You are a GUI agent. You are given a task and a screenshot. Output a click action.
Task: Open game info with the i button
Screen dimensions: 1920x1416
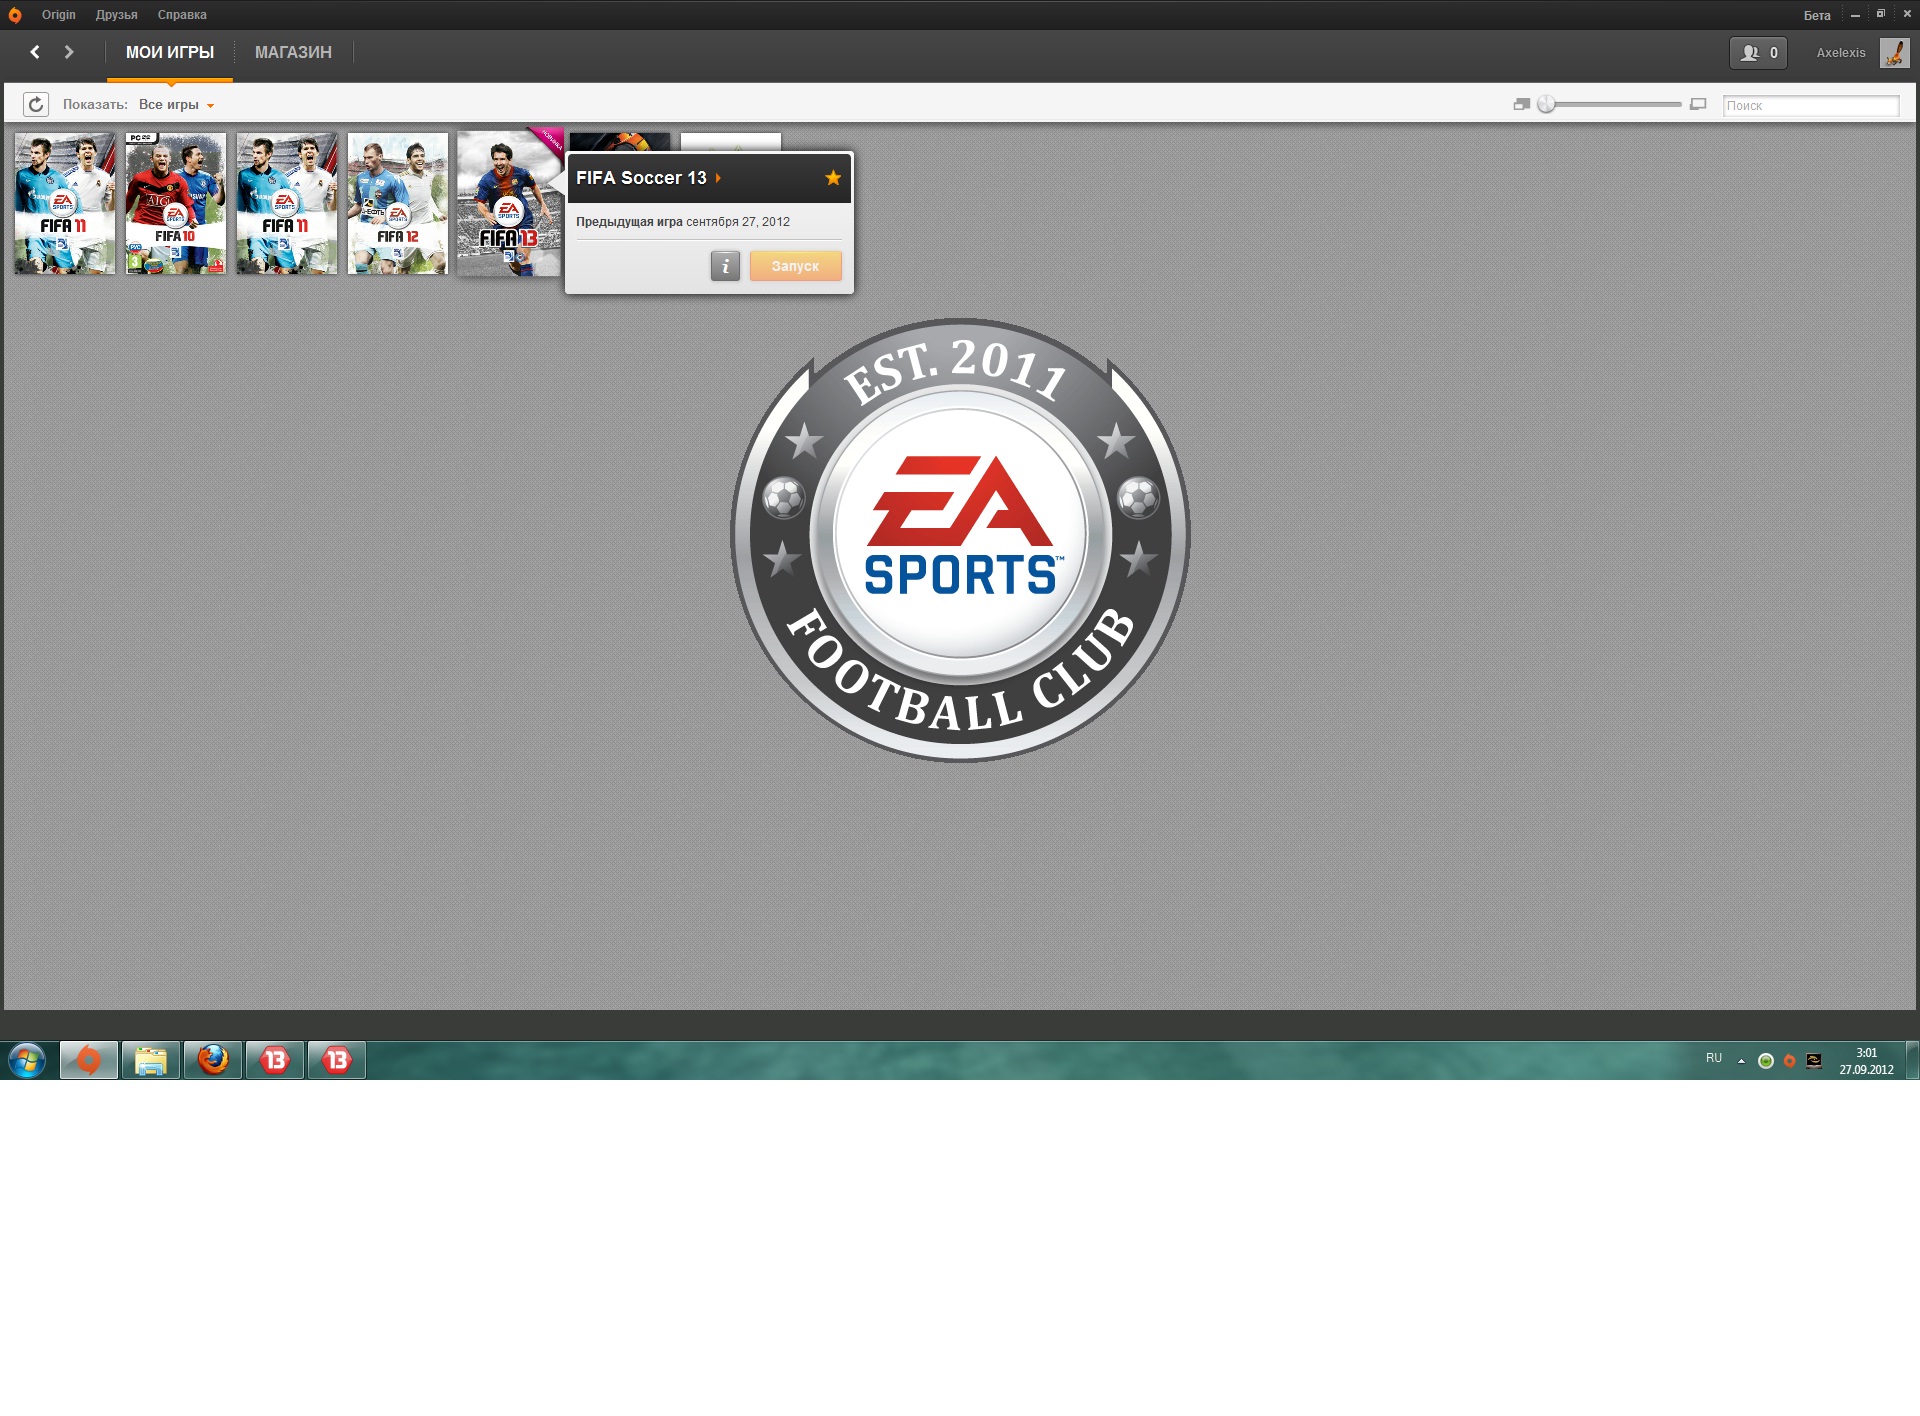pyautogui.click(x=725, y=266)
